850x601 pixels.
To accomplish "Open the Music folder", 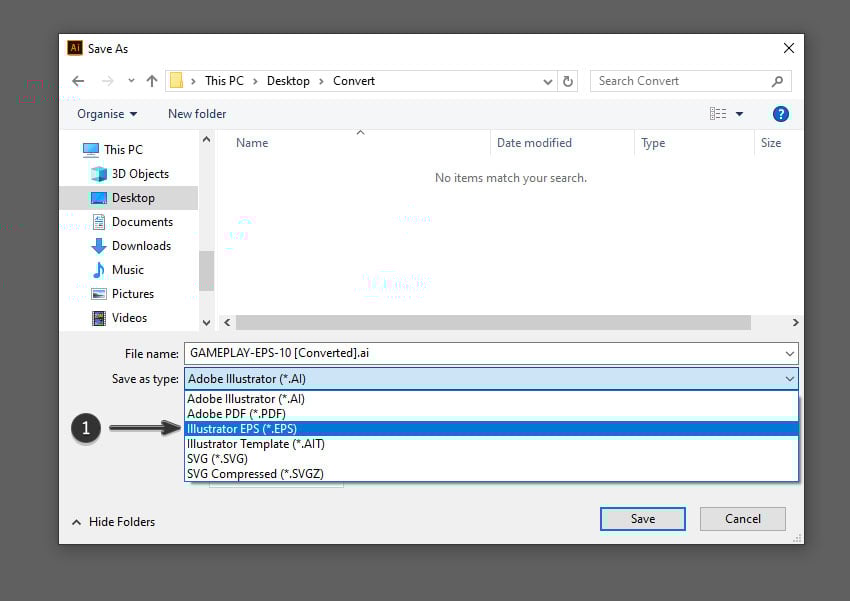I will click(127, 270).
